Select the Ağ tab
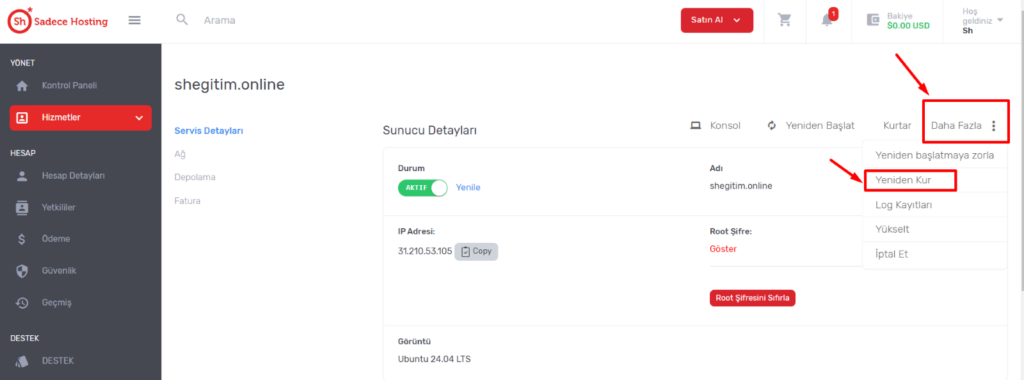Image resolution: width=1024 pixels, height=380 pixels. click(x=180, y=154)
